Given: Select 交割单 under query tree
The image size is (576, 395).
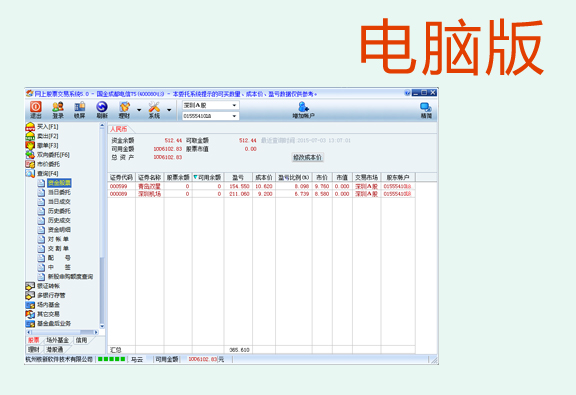Looking at the screenshot, I should [58, 248].
